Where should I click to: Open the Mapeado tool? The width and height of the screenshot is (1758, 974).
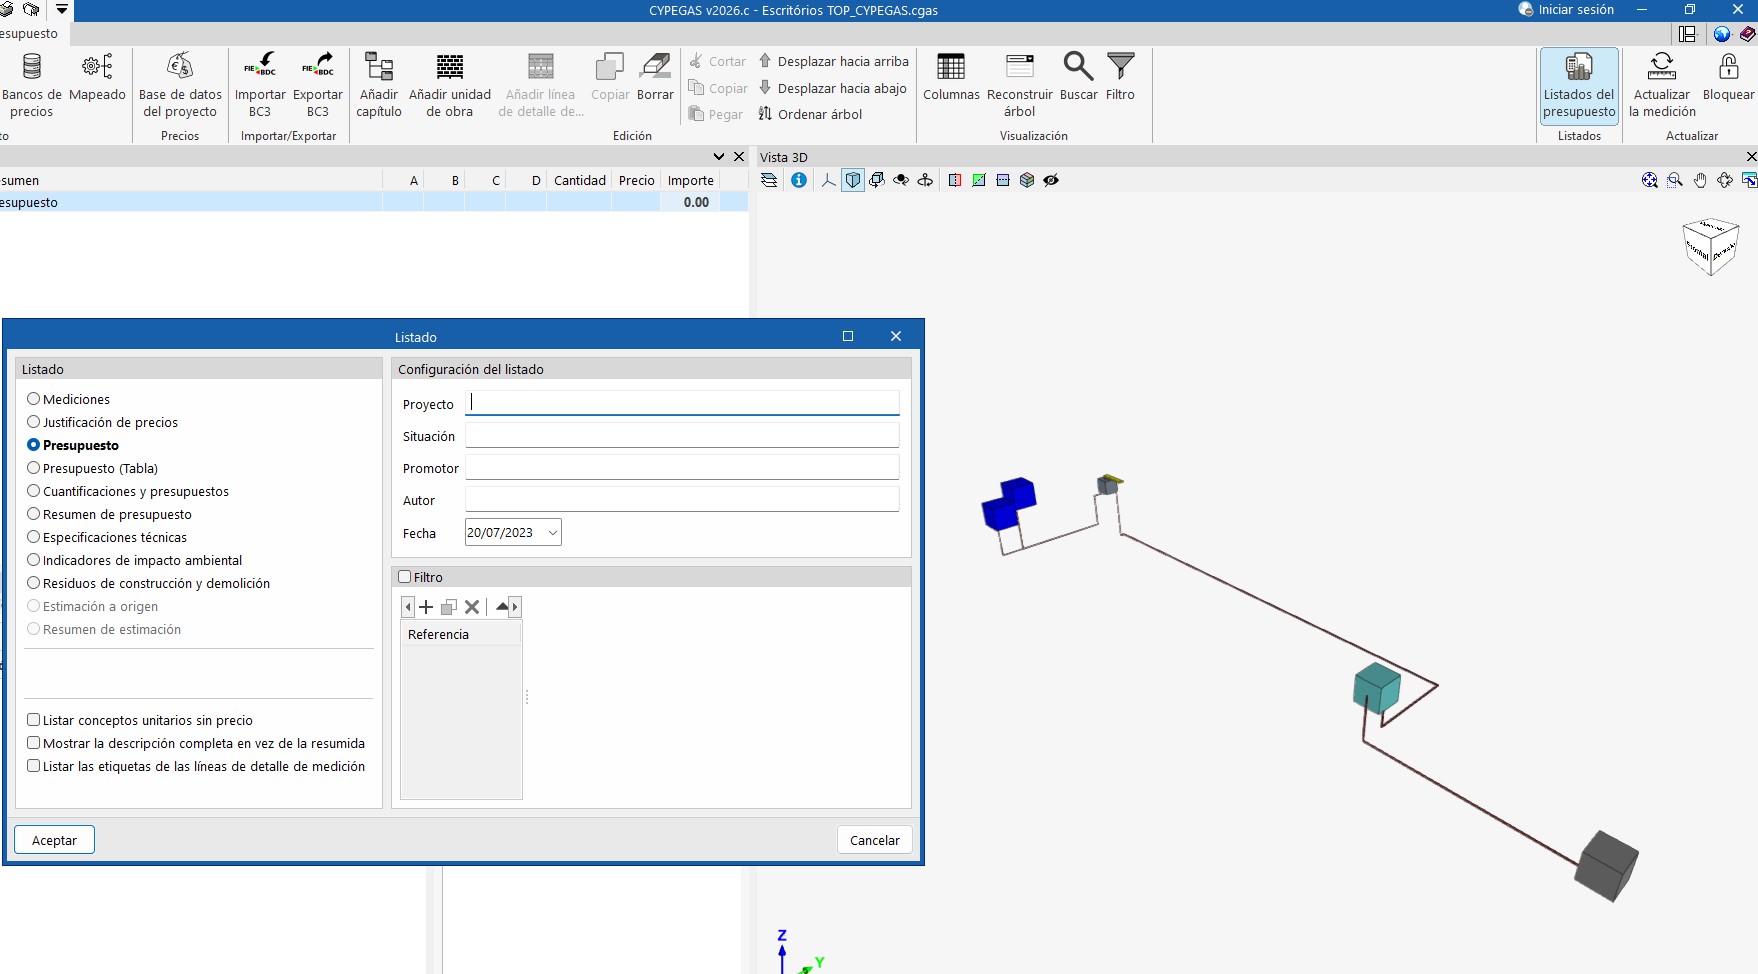[x=97, y=77]
